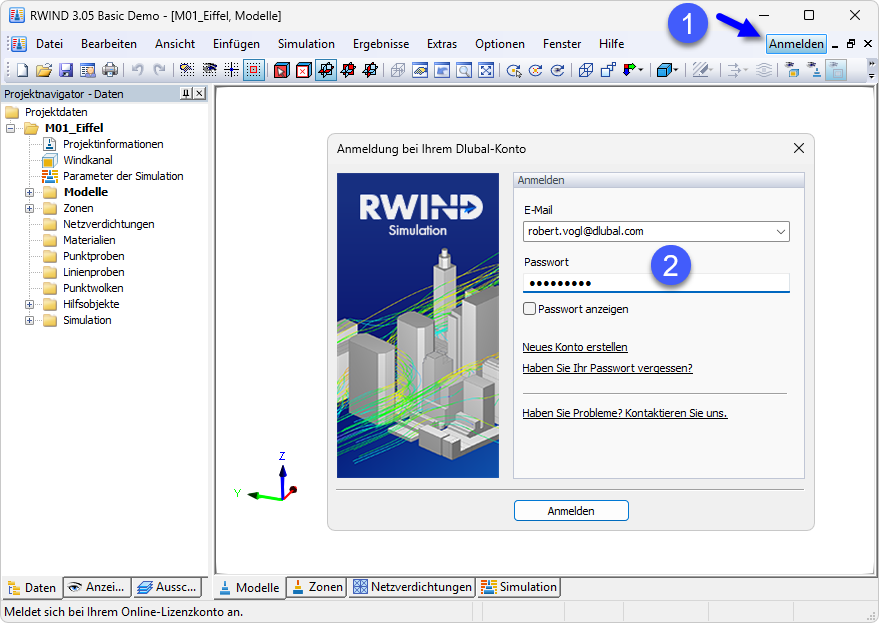This screenshot has width=879, height=623.
Task: Select Windkanal in project tree
Action: [x=87, y=160]
